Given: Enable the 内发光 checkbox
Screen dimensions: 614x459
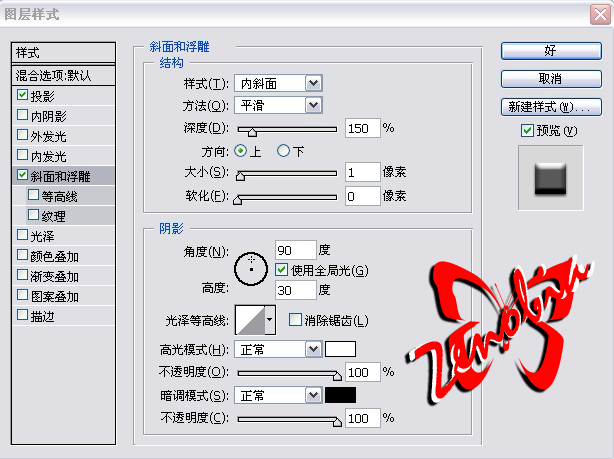Looking at the screenshot, I should pyautogui.click(x=22, y=155).
